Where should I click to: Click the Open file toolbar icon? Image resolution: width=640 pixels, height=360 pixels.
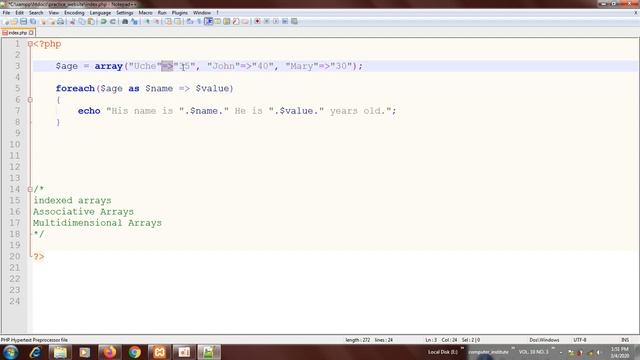click(14, 21)
